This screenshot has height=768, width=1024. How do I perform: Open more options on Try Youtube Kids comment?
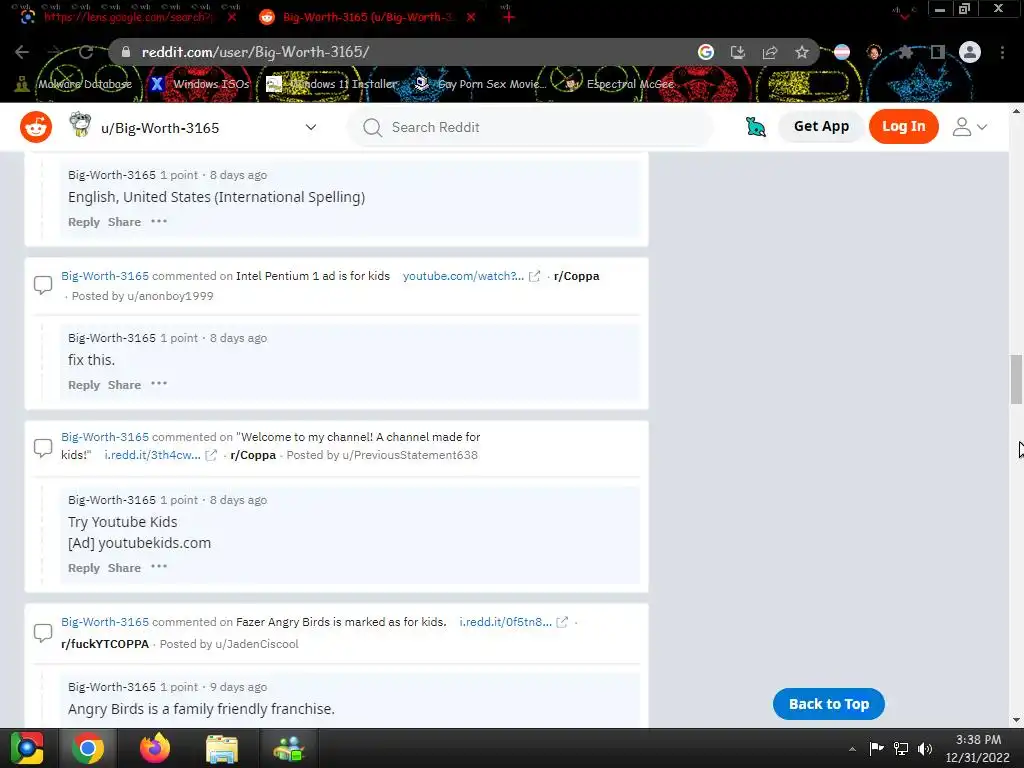pyautogui.click(x=159, y=567)
